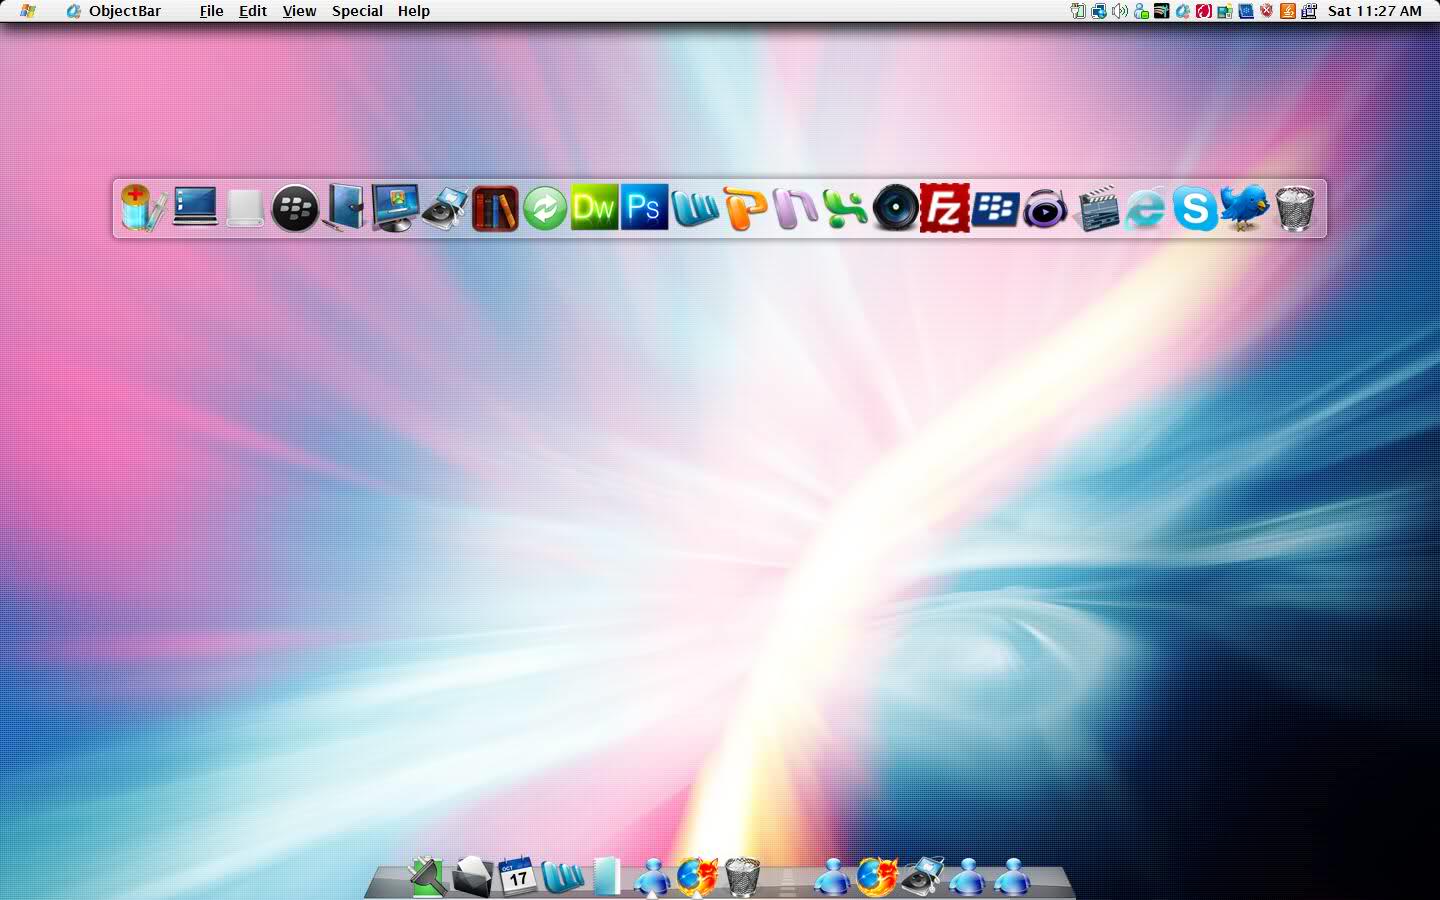This screenshot has height=900, width=1440.
Task: Open Microsoft Word in the upper dock
Action: pyautogui.click(x=695, y=208)
